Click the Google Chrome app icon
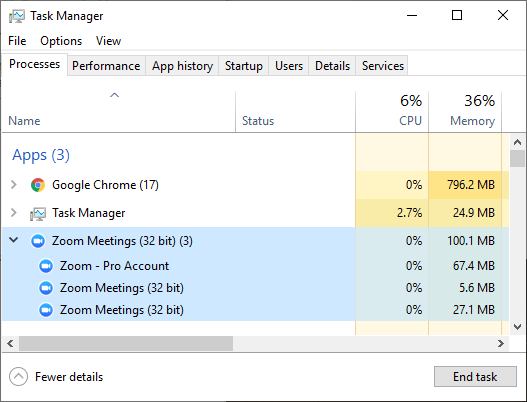 38,185
